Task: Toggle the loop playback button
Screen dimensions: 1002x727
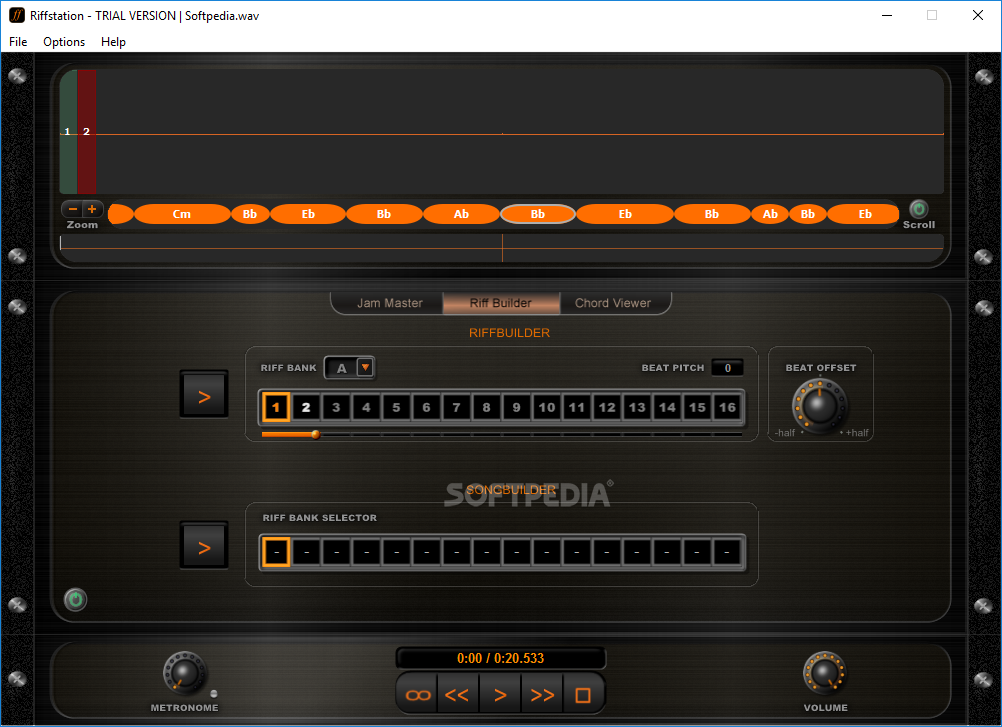Action: 418,695
